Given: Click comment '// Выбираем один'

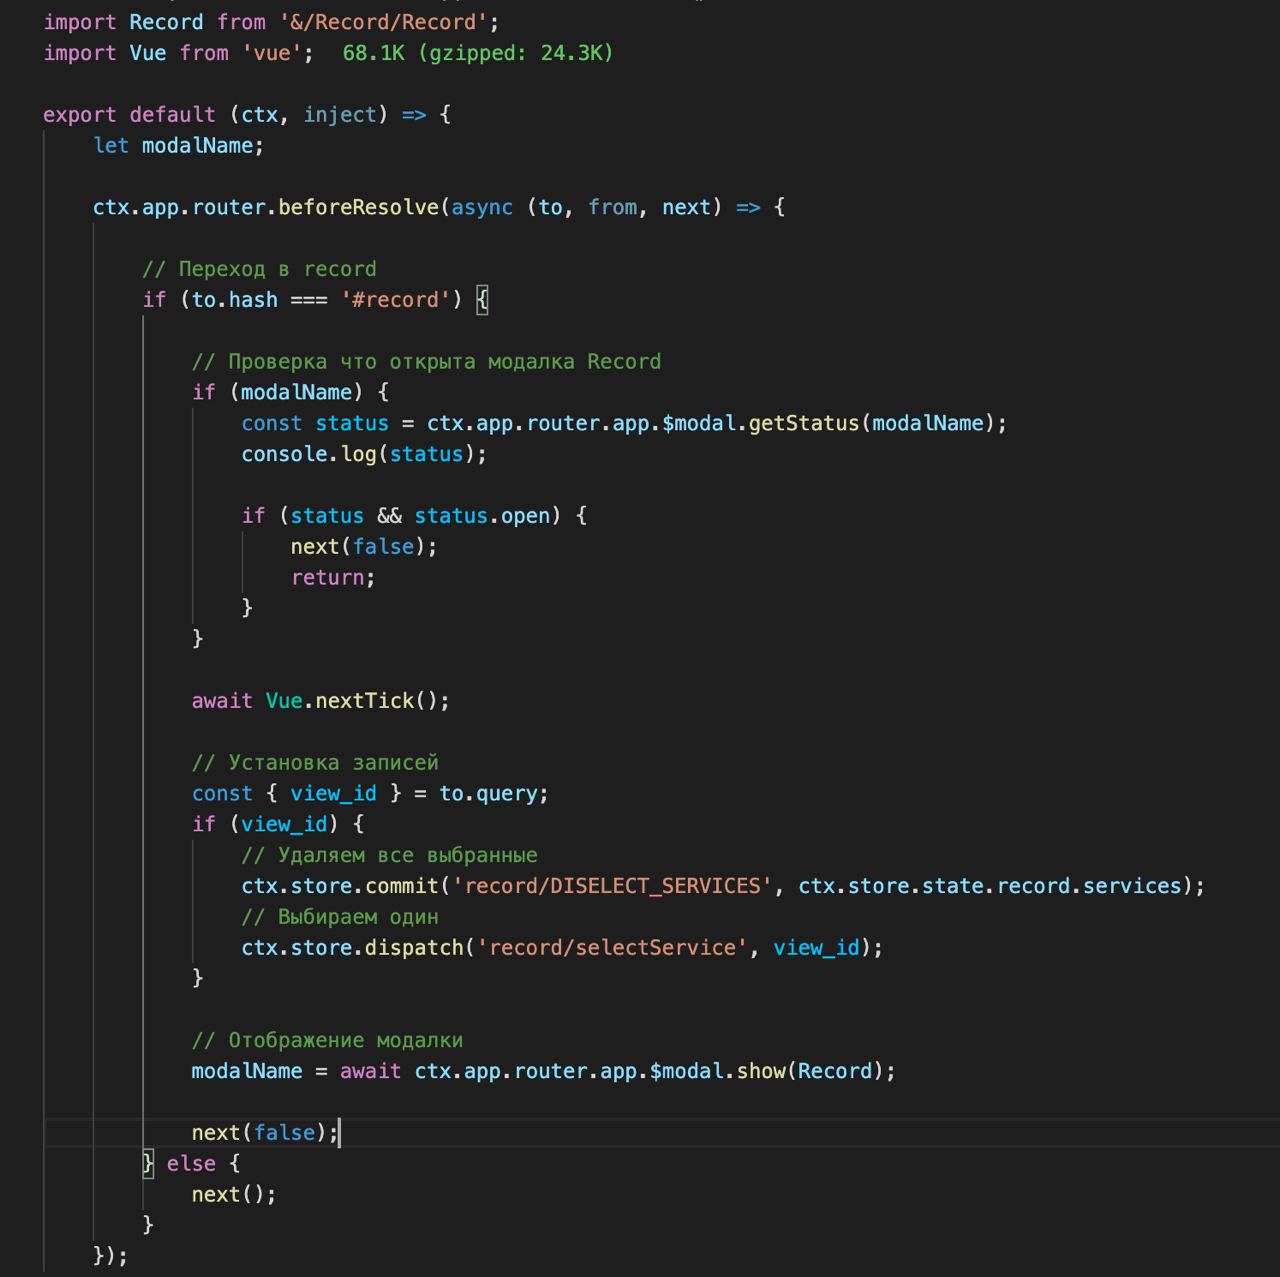Looking at the screenshot, I should (x=340, y=918).
